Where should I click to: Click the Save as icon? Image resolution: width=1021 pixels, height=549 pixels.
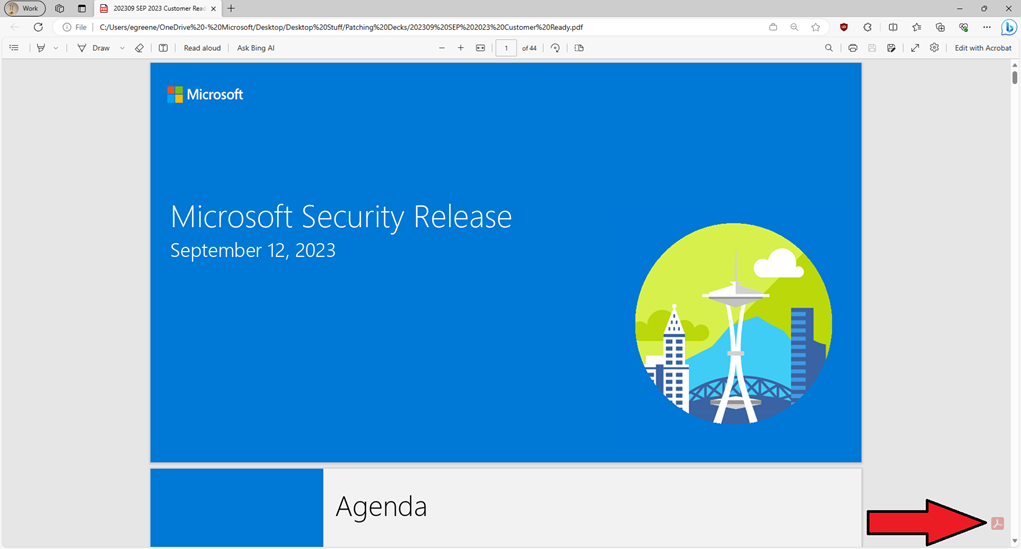891,48
